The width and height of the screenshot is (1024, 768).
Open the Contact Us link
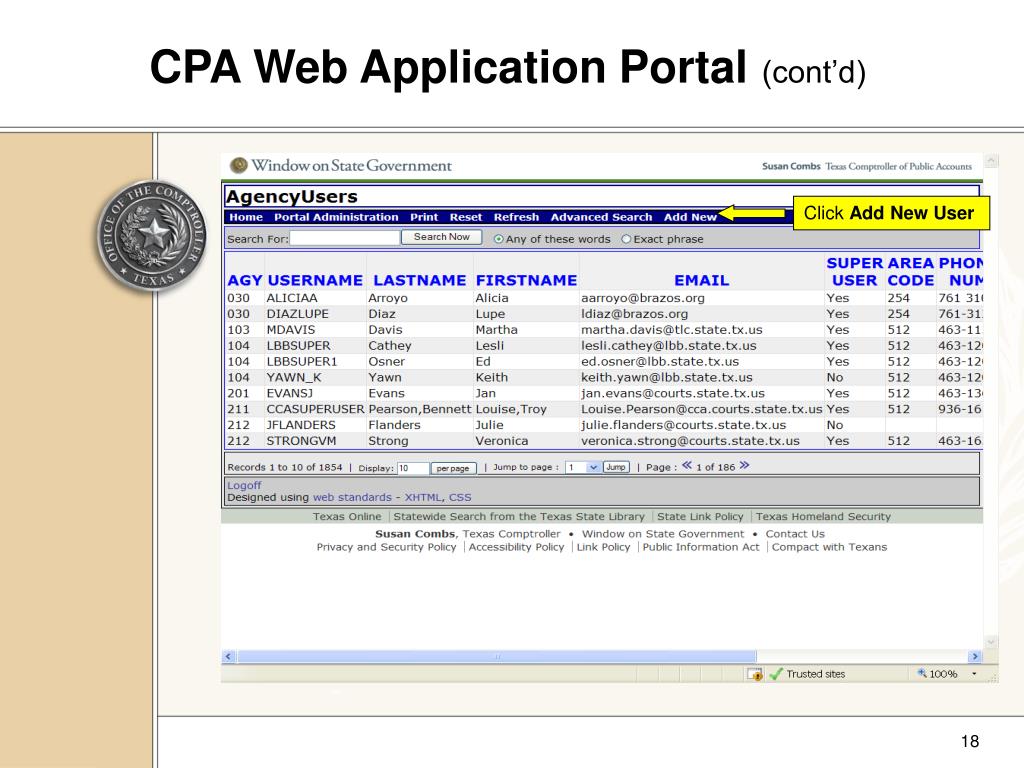pos(795,534)
